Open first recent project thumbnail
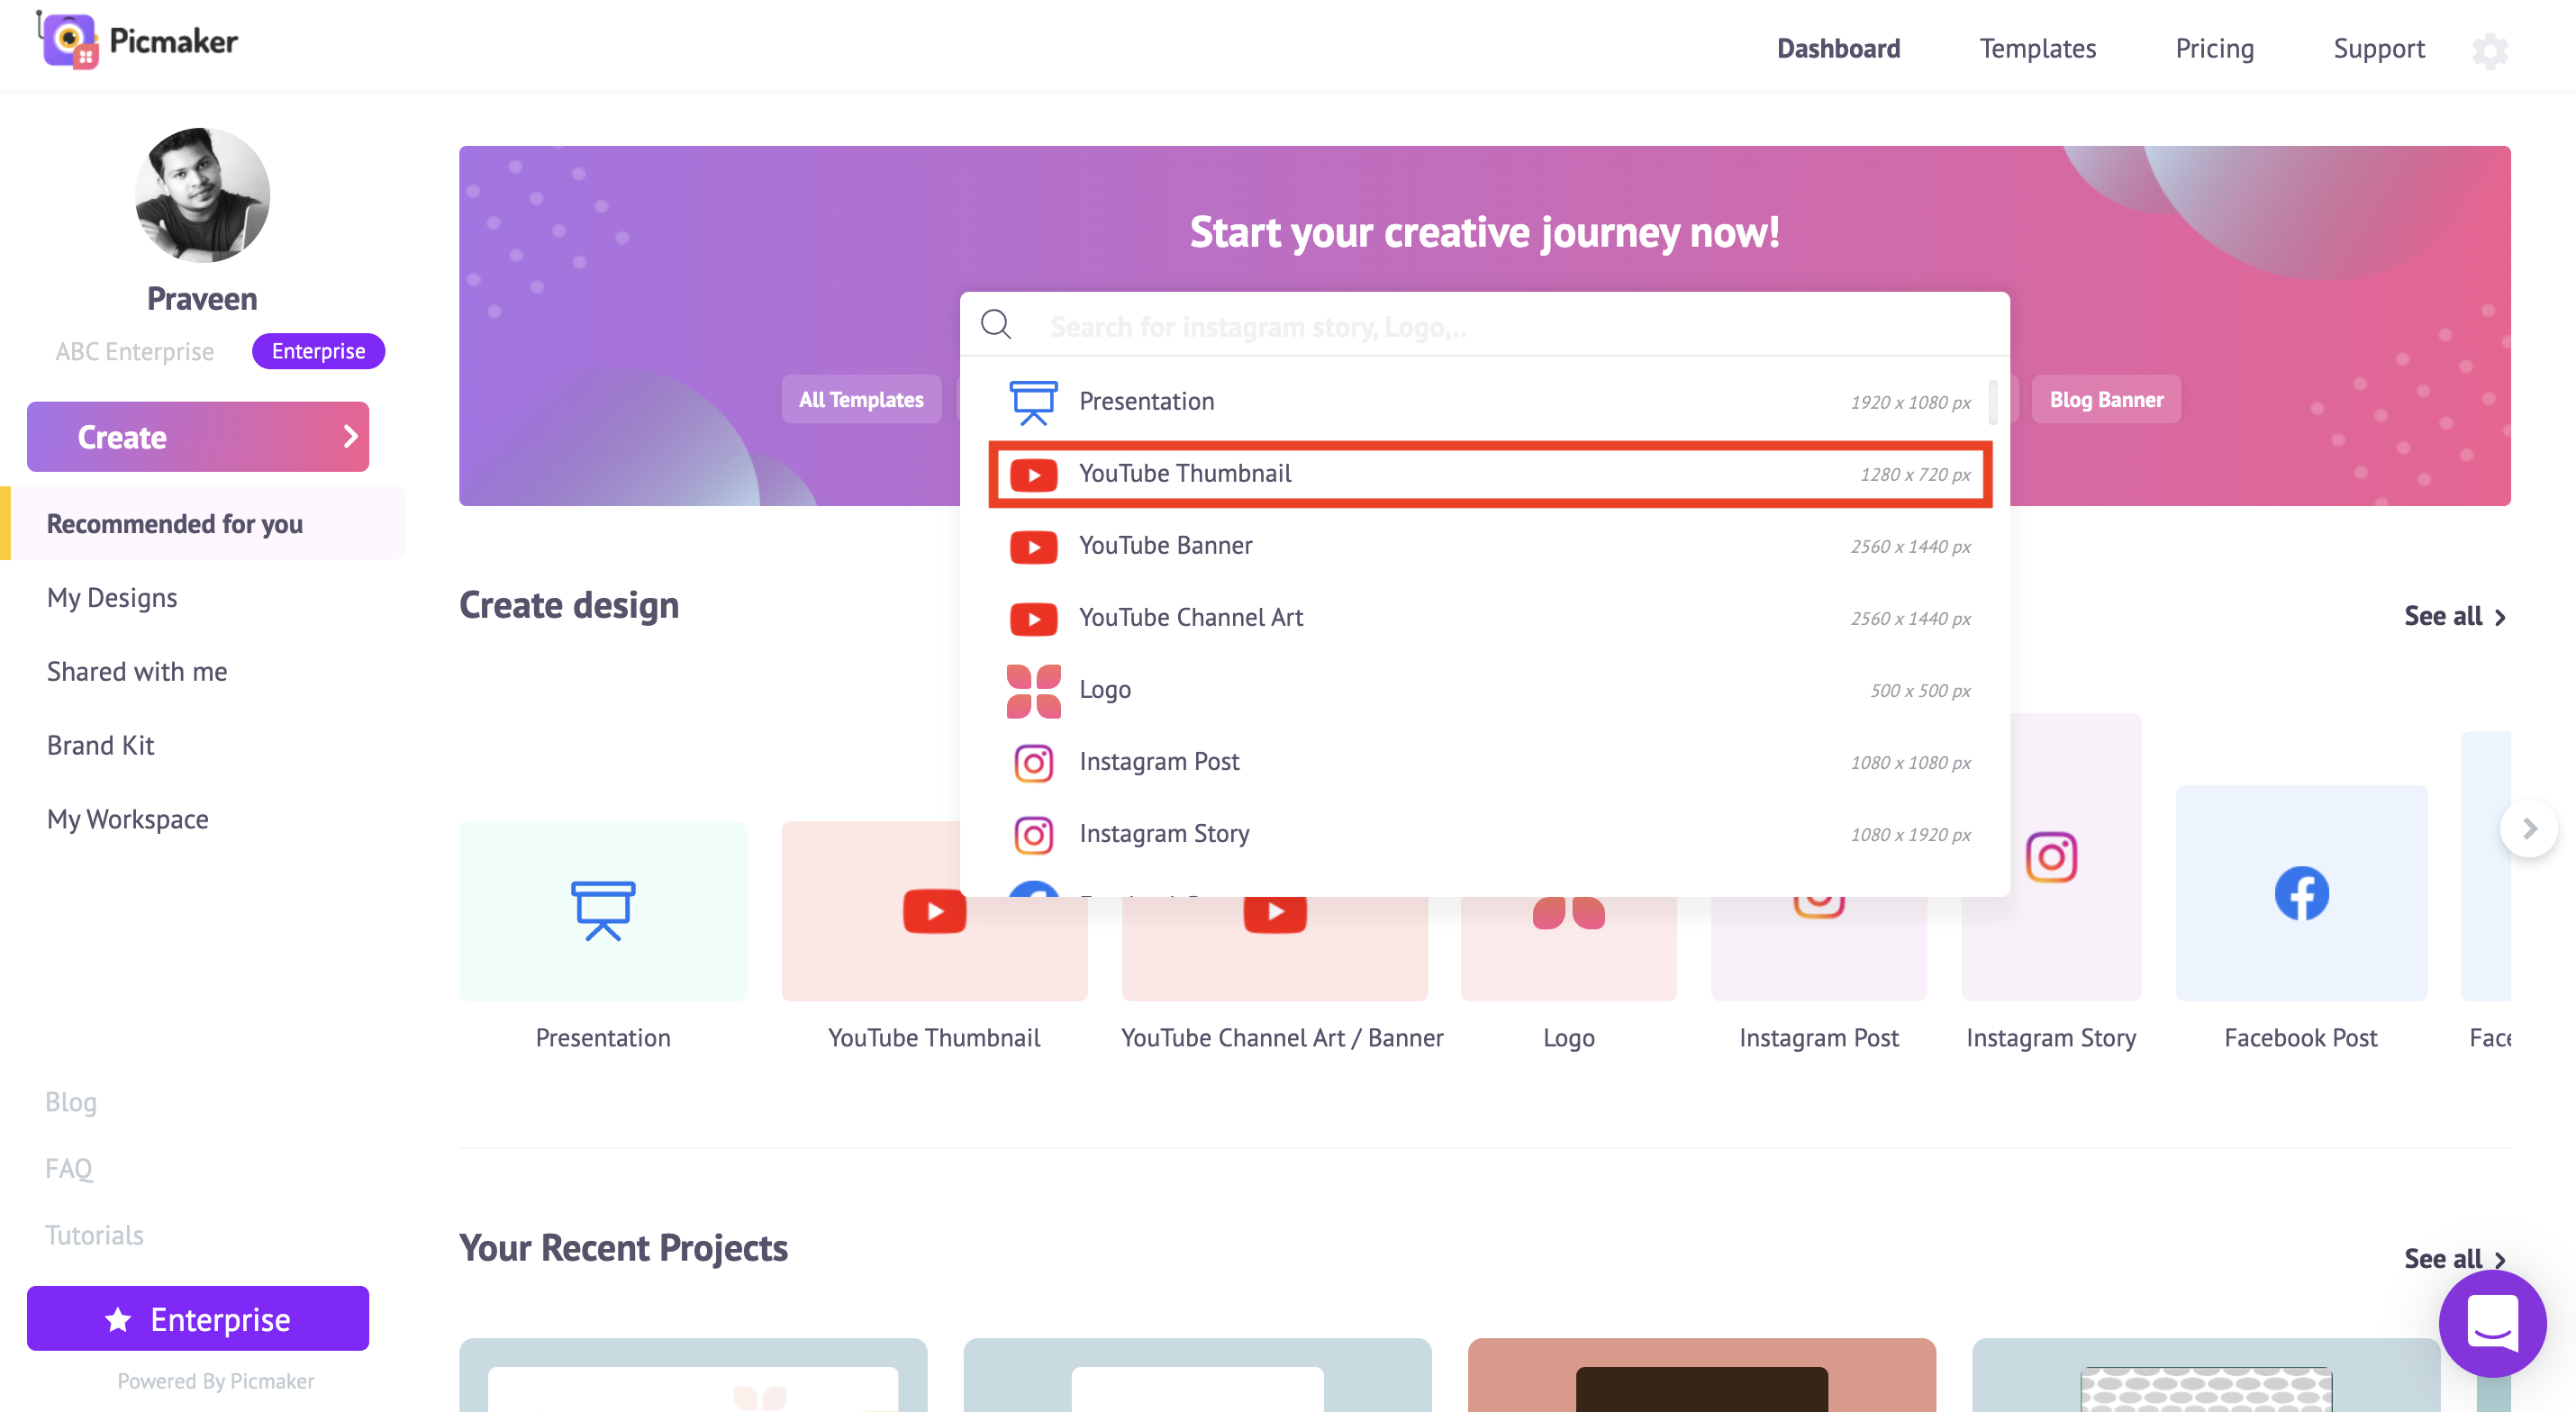2576x1412 pixels. (693, 1375)
